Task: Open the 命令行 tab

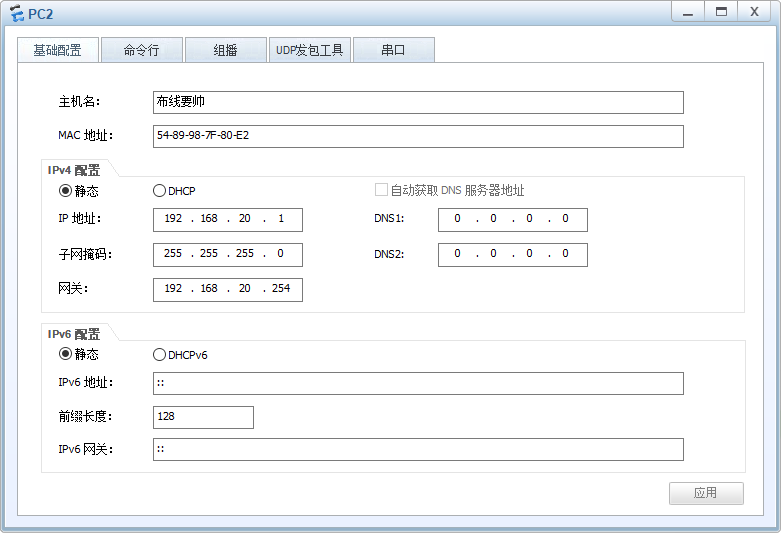Action: click(142, 50)
